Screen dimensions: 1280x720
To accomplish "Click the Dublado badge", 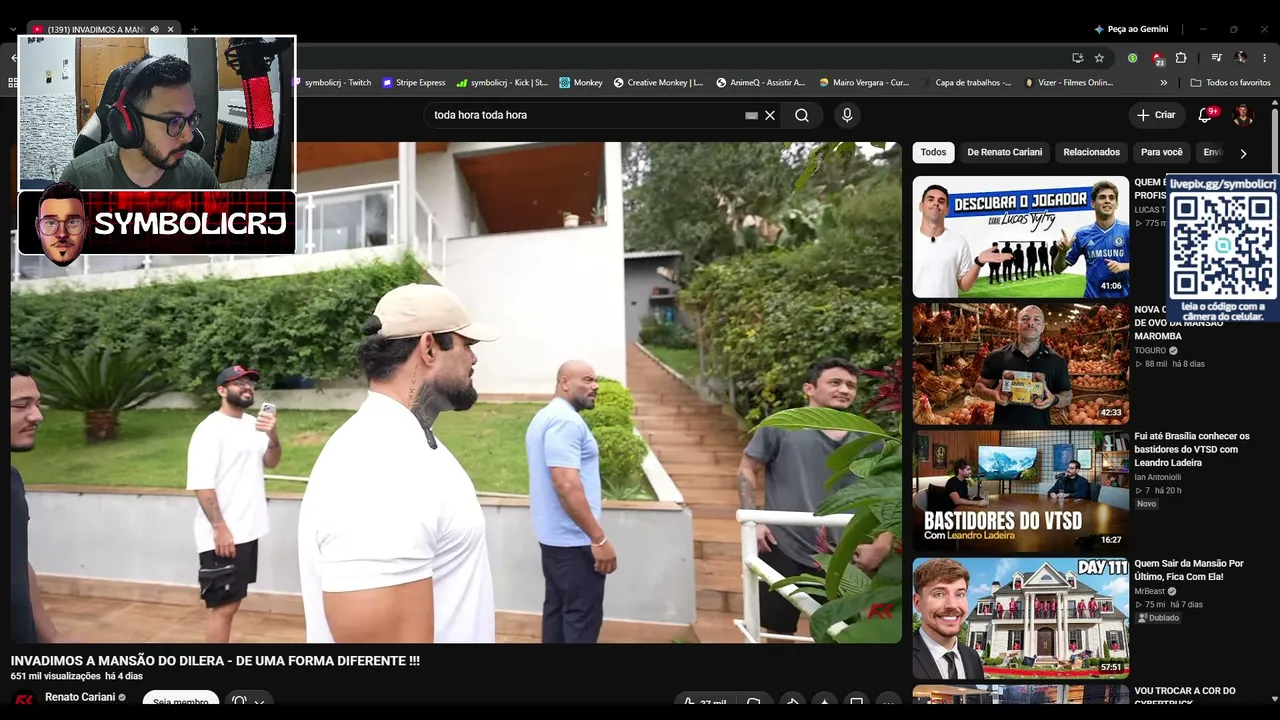I will tap(1158, 618).
